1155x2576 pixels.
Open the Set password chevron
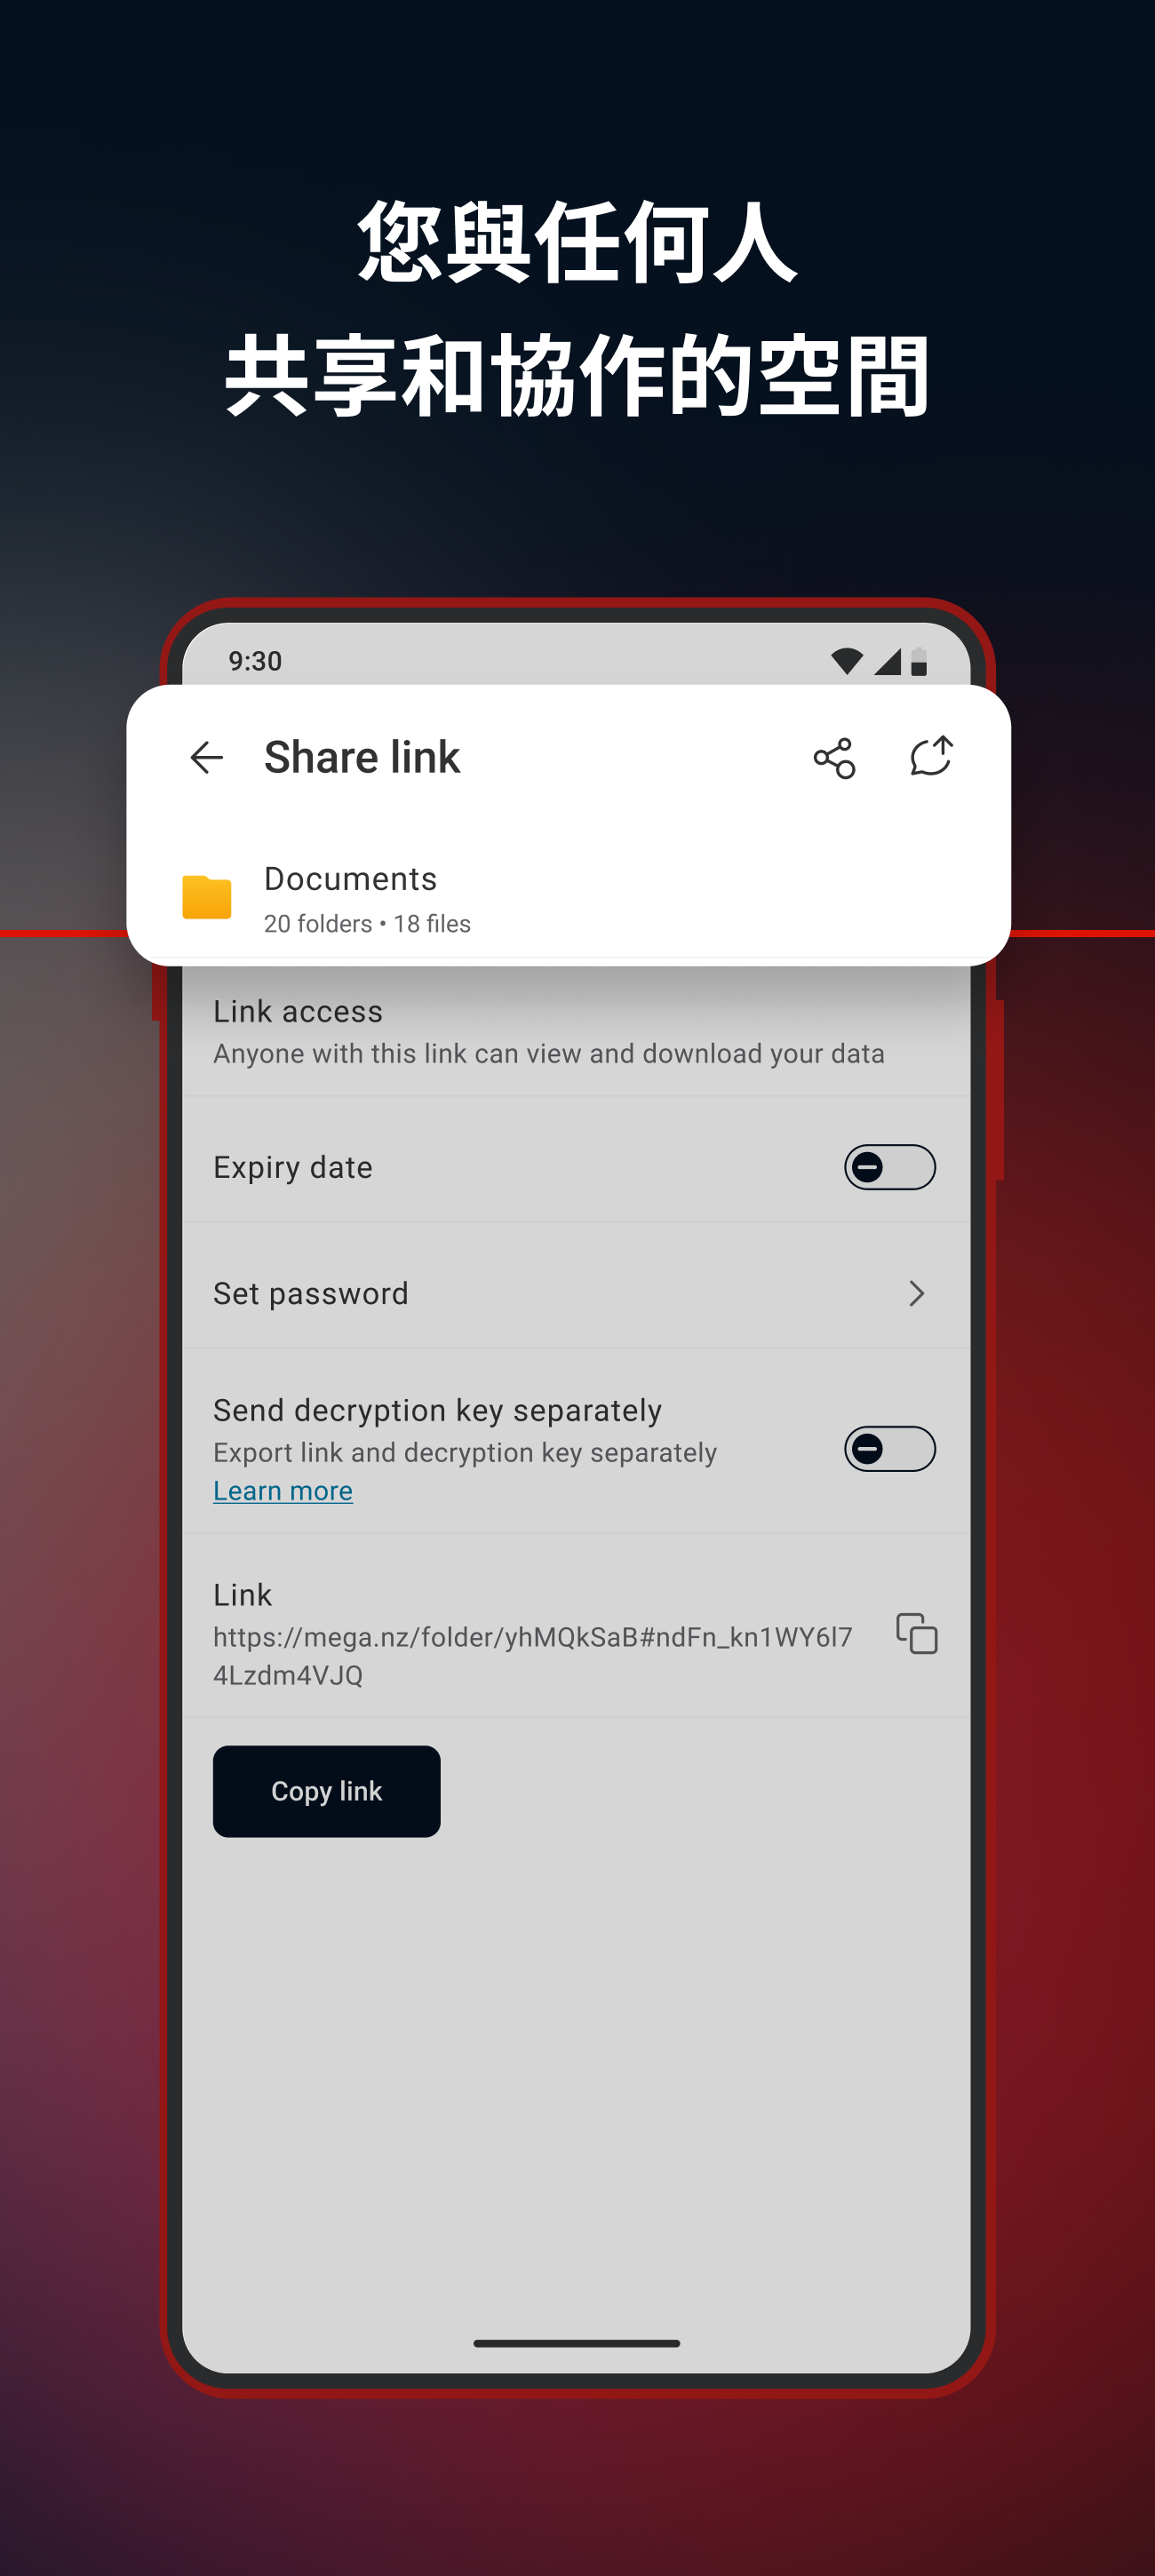(x=916, y=1293)
